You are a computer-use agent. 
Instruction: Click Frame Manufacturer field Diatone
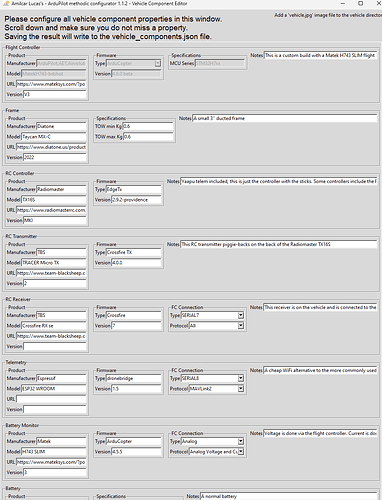click(x=61, y=126)
